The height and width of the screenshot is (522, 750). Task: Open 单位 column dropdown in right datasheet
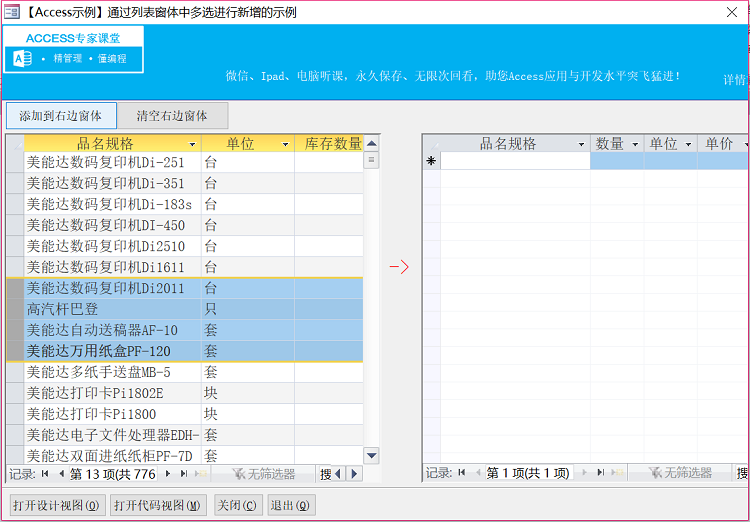689,144
